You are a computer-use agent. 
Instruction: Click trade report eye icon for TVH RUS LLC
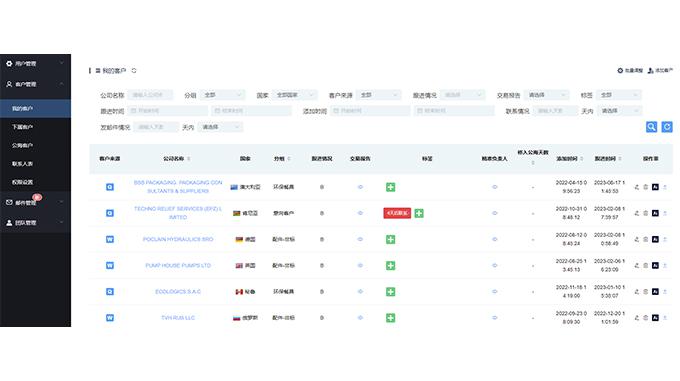pyautogui.click(x=360, y=318)
